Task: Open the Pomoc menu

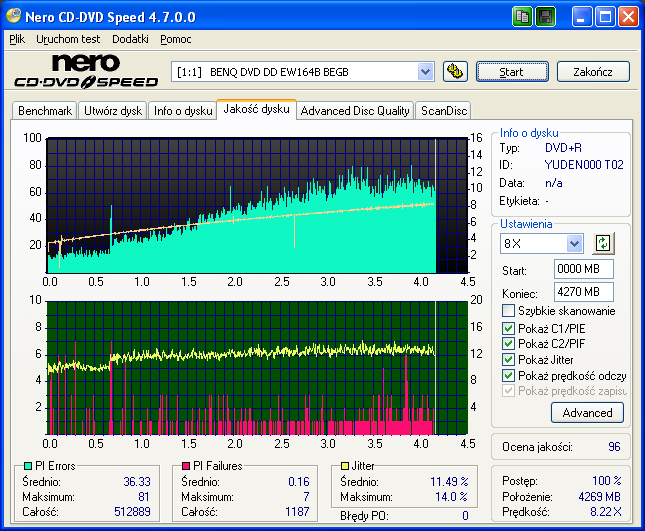Action: click(x=176, y=39)
